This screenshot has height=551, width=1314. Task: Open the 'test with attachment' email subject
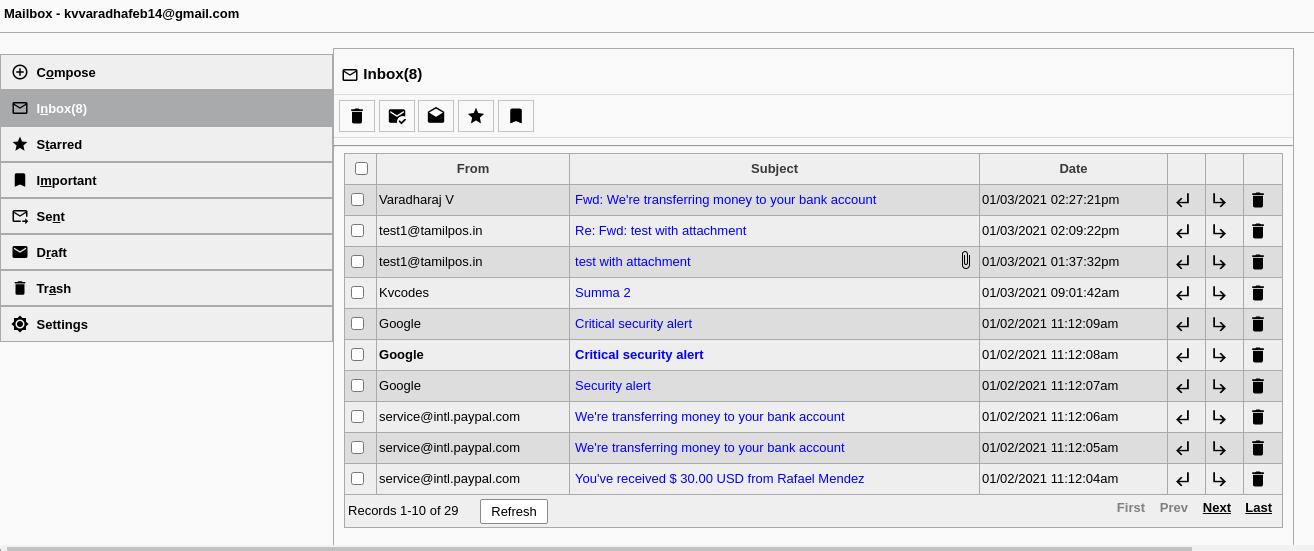[632, 262]
